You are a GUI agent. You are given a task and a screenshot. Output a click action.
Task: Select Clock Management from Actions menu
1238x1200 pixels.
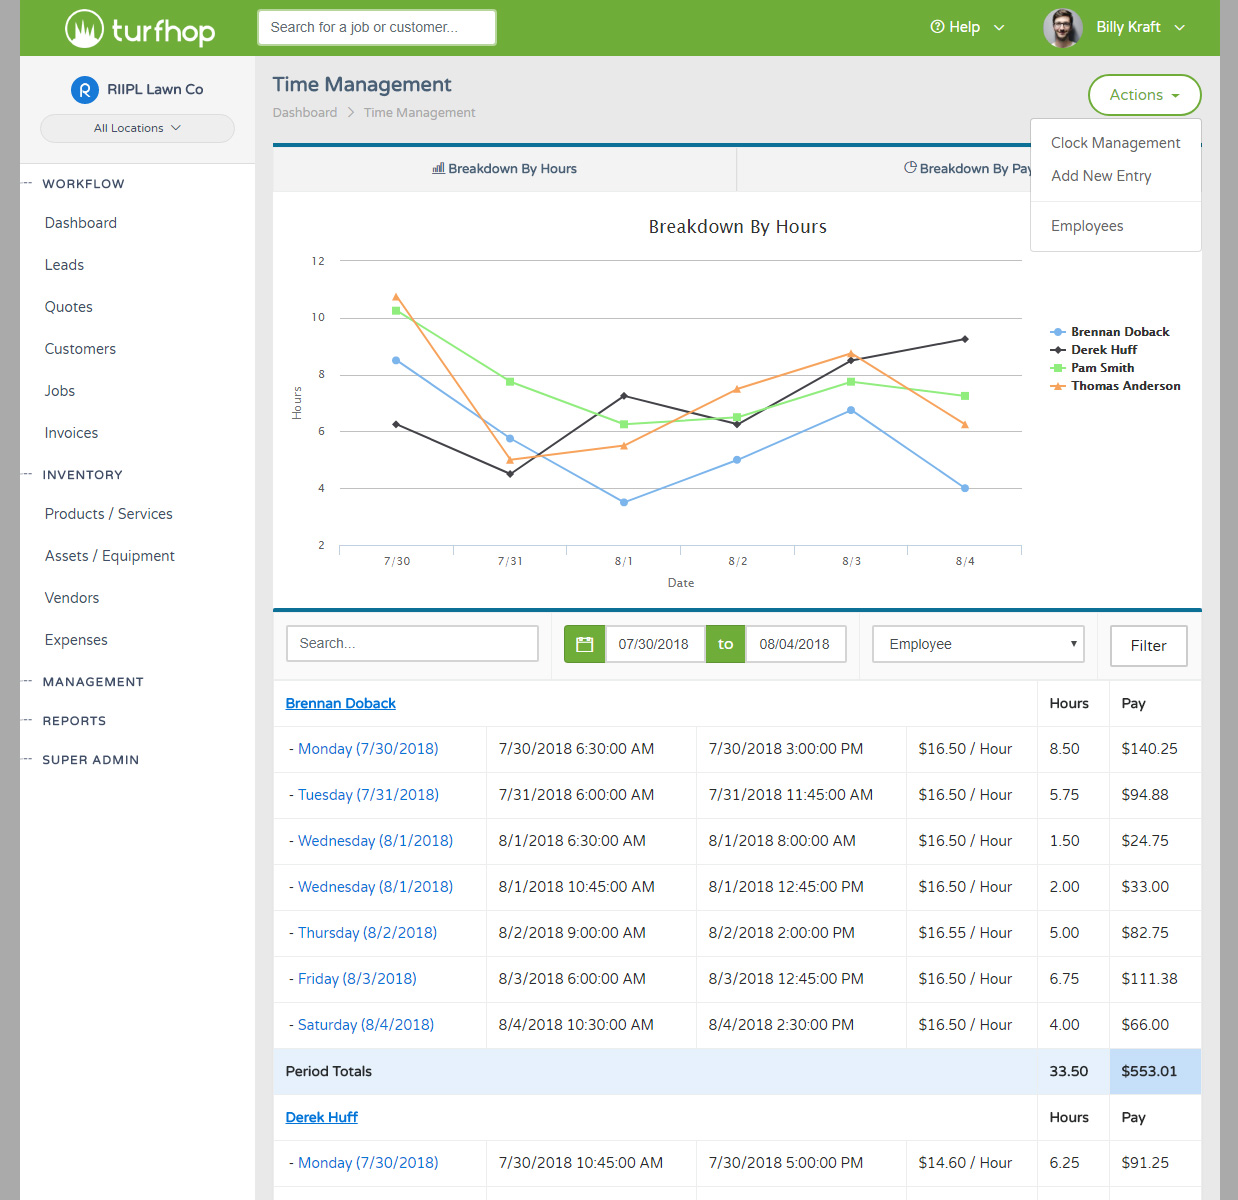pyautogui.click(x=1115, y=143)
